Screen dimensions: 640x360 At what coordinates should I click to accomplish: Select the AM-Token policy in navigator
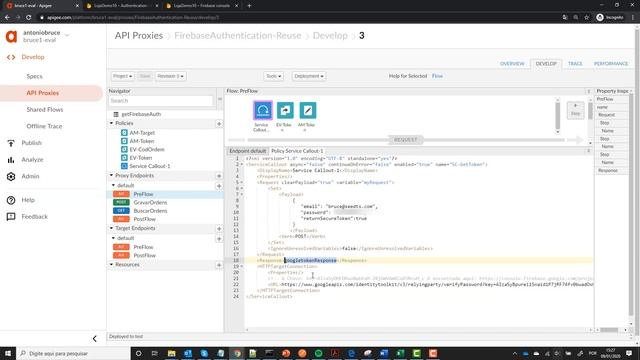click(142, 141)
